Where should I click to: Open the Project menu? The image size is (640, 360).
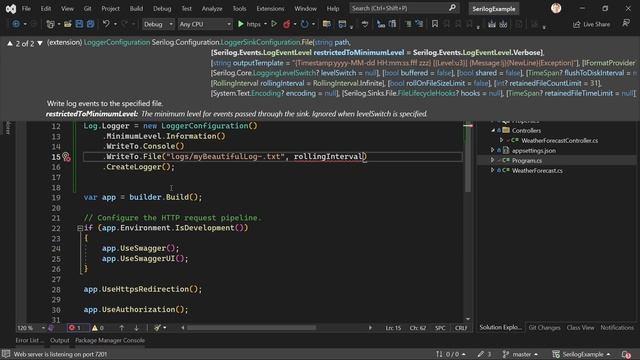[x=110, y=8]
